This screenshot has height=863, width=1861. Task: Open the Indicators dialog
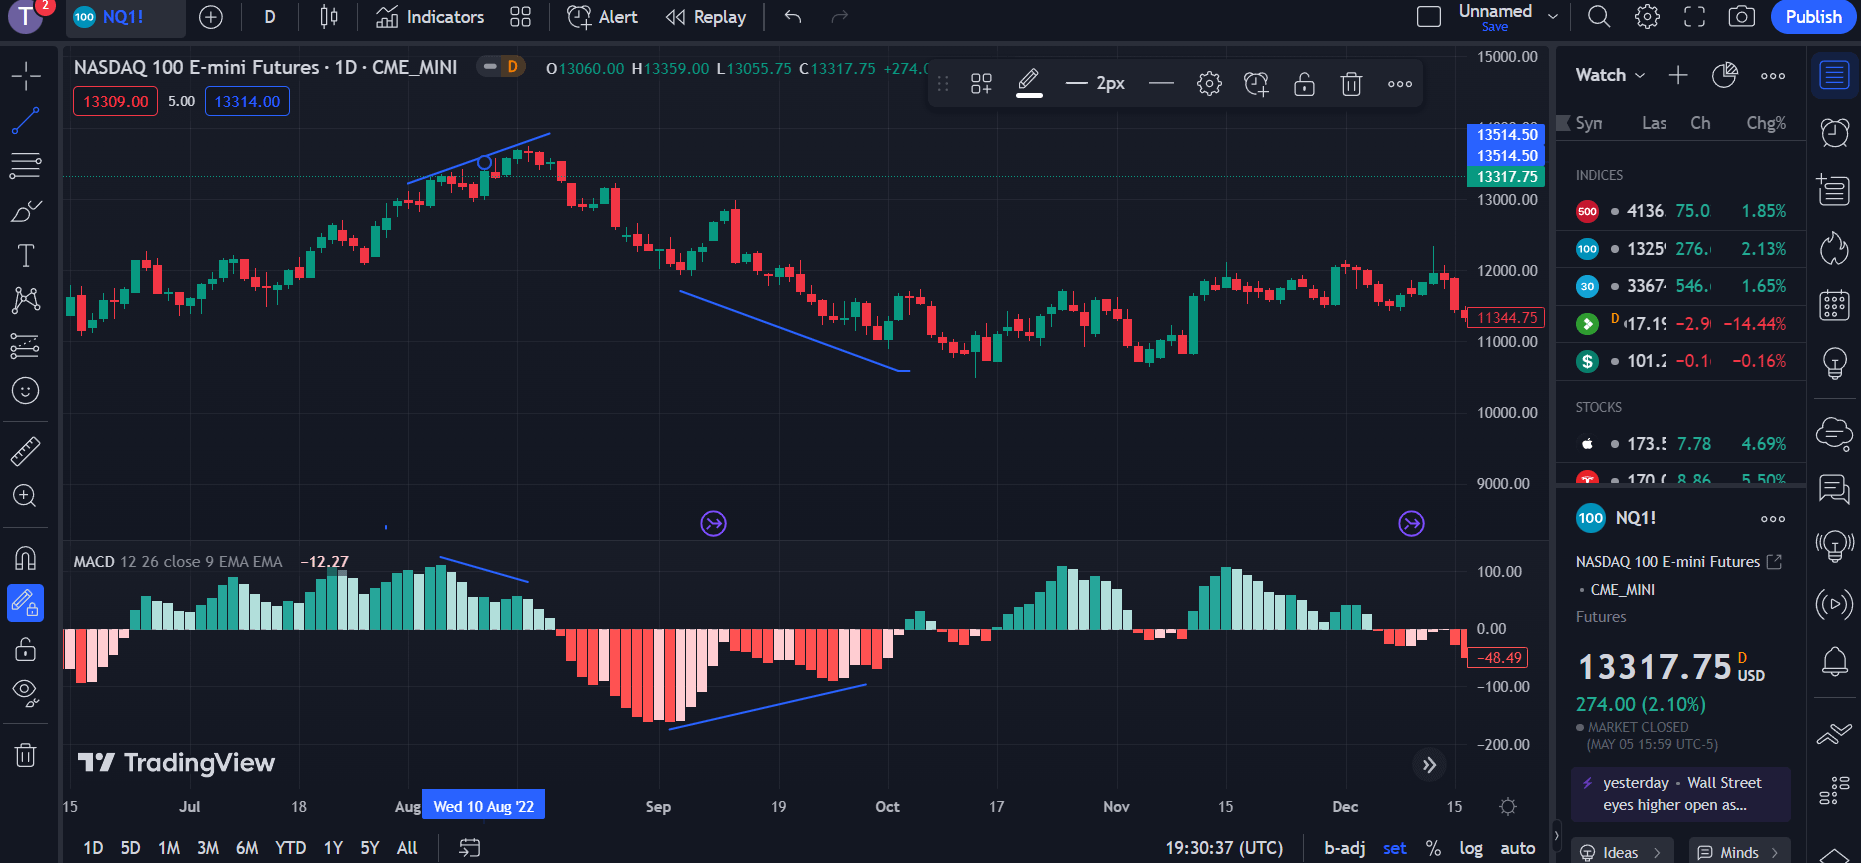pos(430,17)
